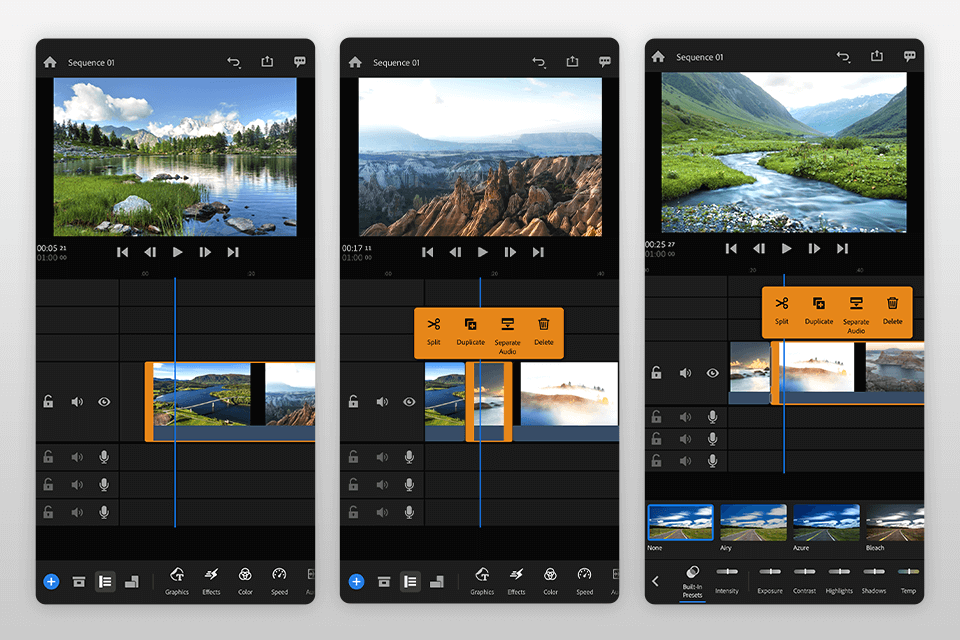Go back with the chevron on the right phone
The height and width of the screenshot is (640, 960).
tap(655, 581)
